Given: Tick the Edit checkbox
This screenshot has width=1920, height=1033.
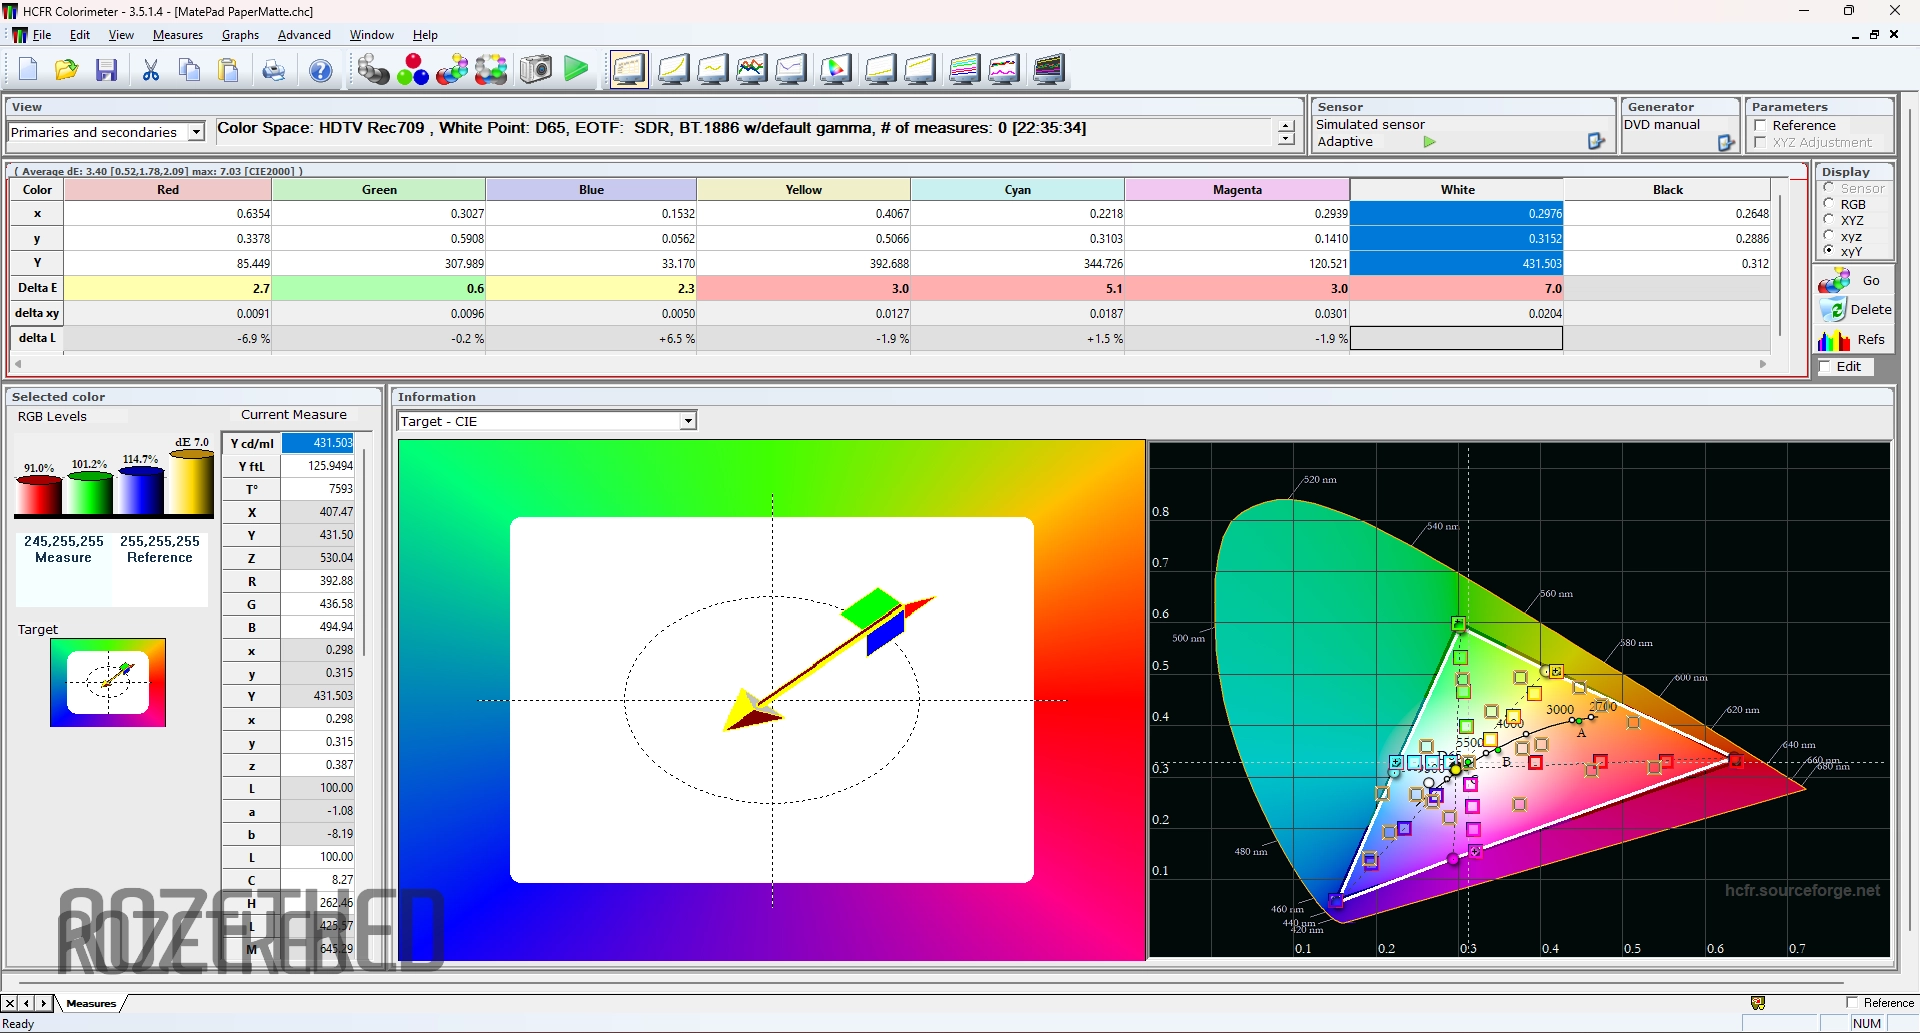Looking at the screenshot, I should pos(1825,367).
